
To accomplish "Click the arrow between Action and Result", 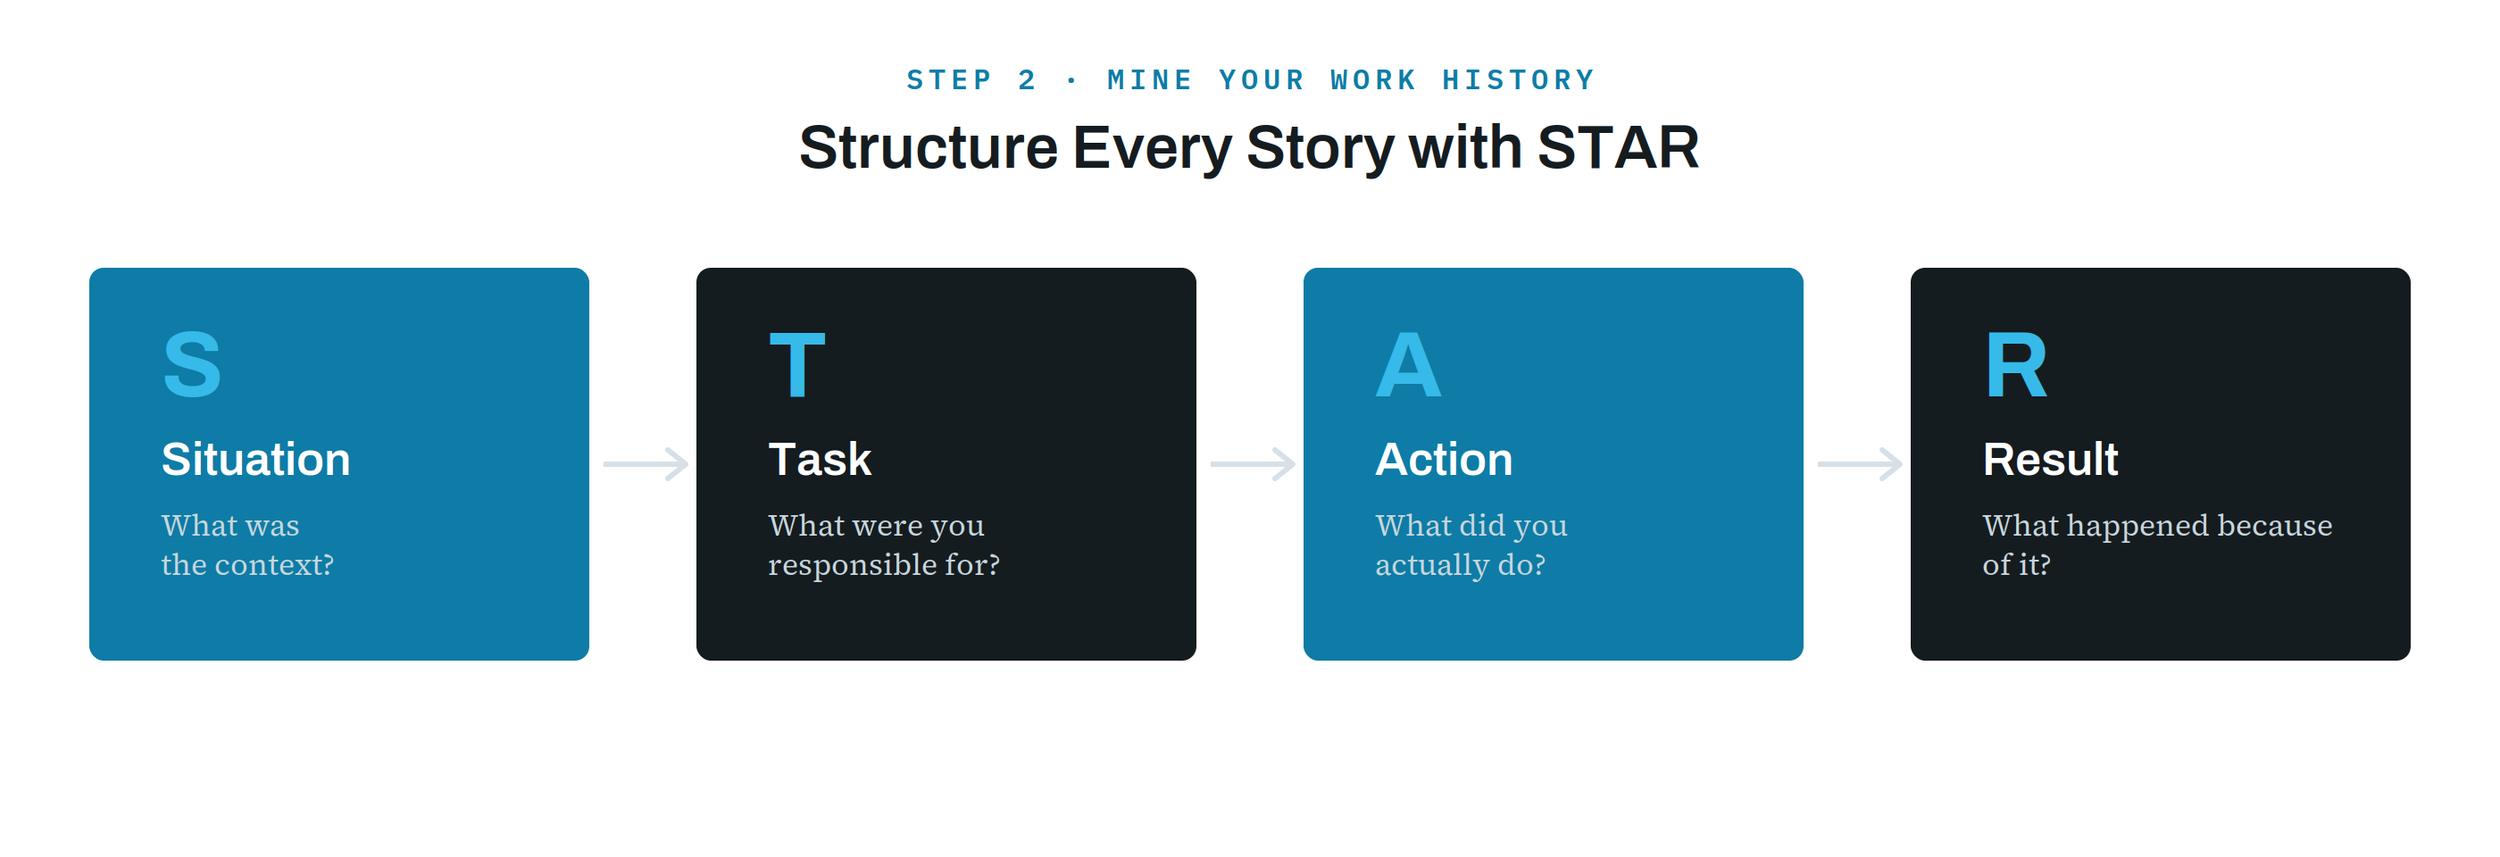I will pyautogui.click(x=1859, y=464).
